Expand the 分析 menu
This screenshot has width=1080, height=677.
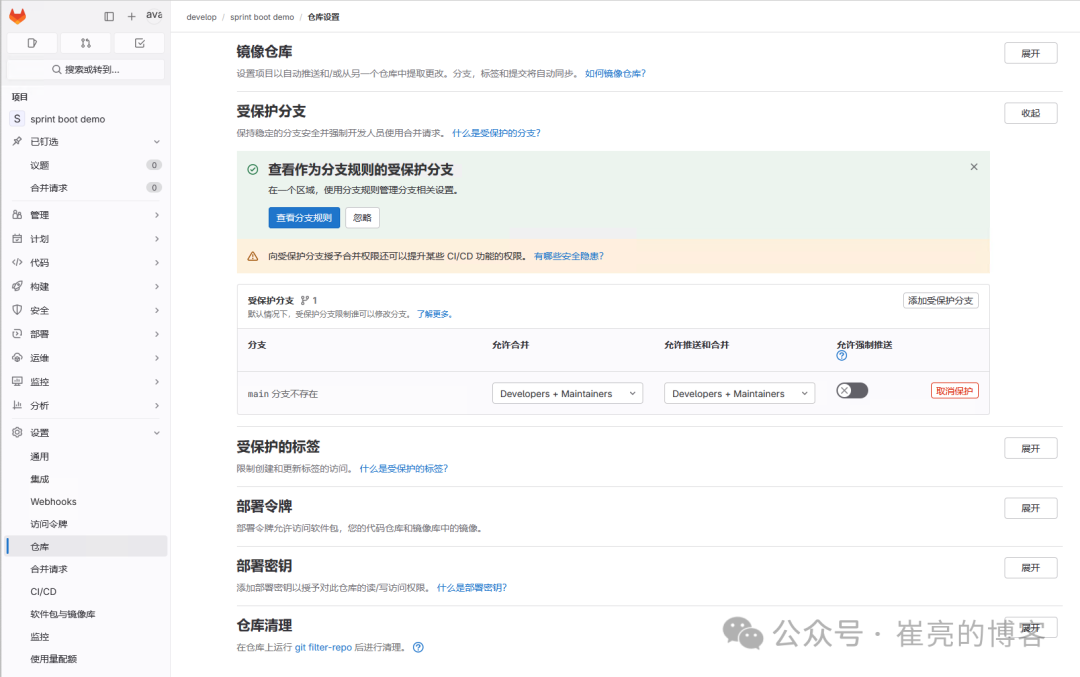click(85, 406)
